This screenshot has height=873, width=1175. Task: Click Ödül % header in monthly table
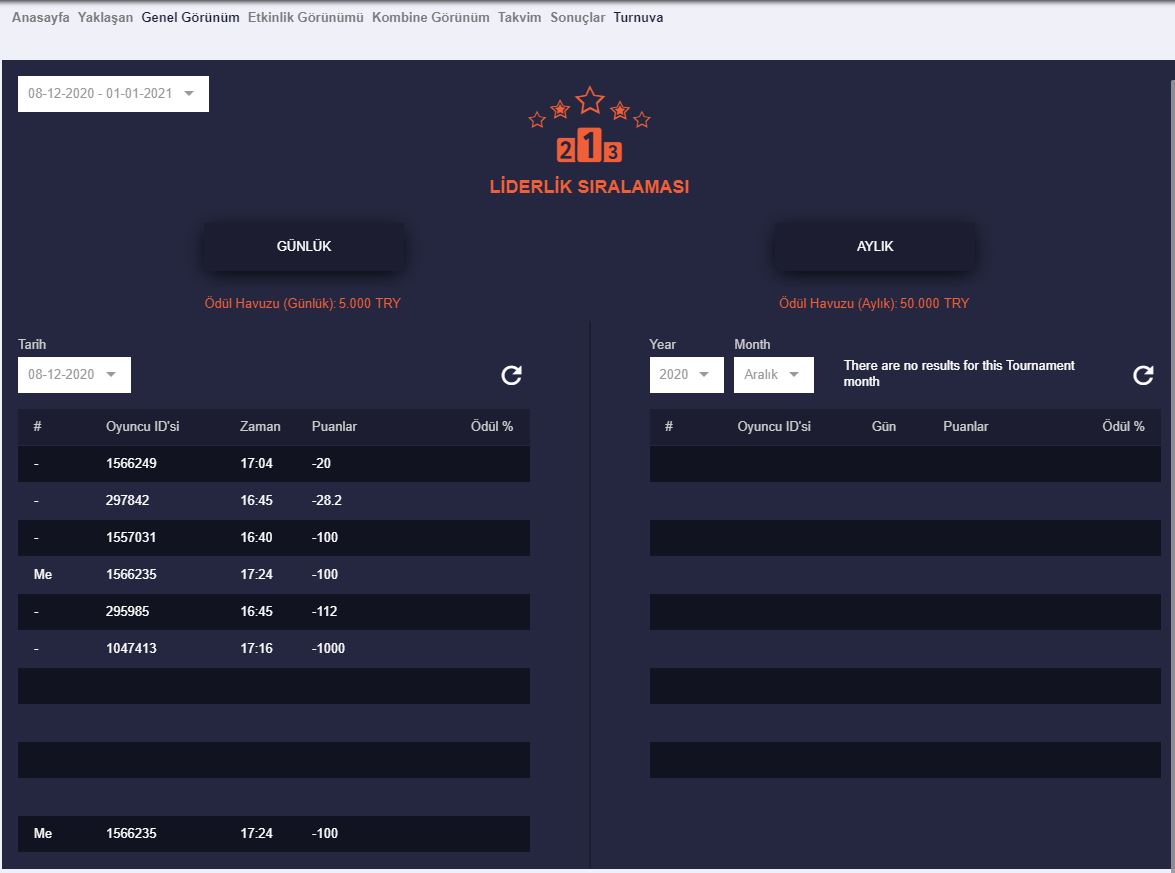(x=1123, y=426)
